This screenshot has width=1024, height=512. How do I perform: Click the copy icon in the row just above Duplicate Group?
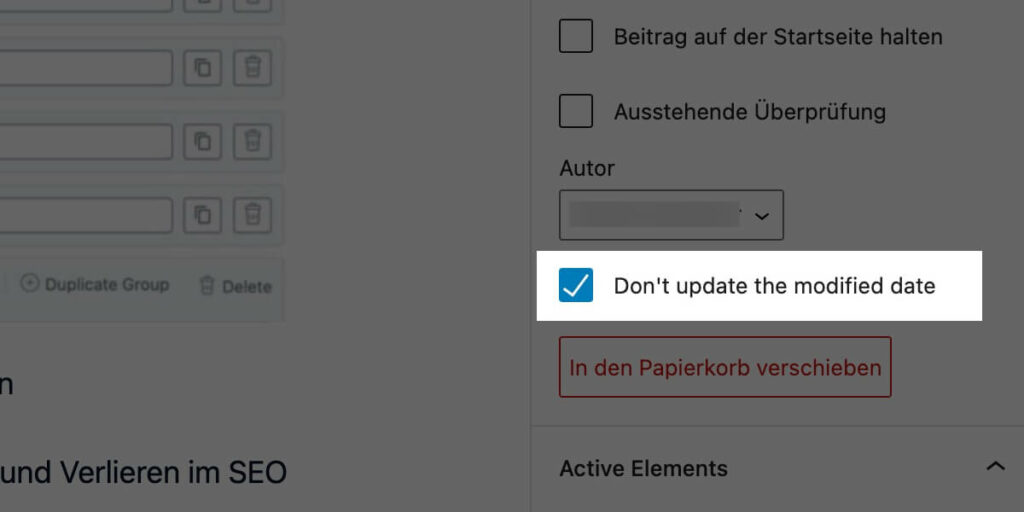tap(202, 216)
